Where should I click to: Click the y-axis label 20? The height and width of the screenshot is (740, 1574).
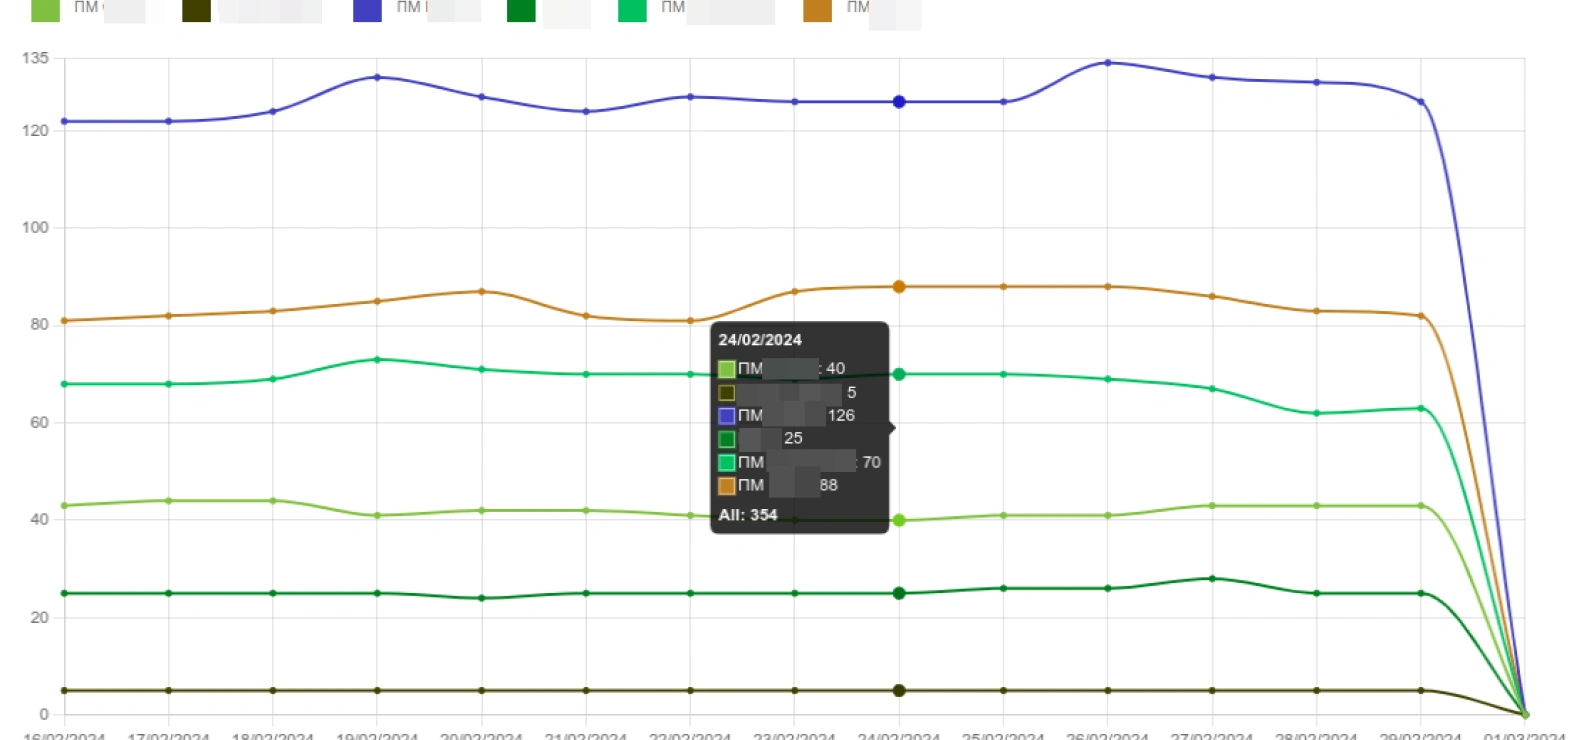pos(39,617)
